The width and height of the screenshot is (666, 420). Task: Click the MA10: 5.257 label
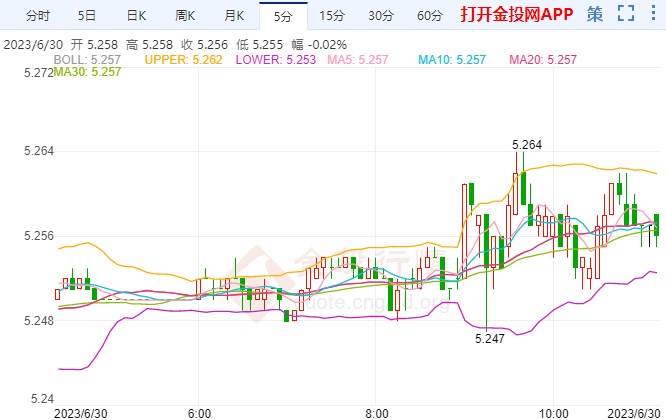tap(452, 59)
